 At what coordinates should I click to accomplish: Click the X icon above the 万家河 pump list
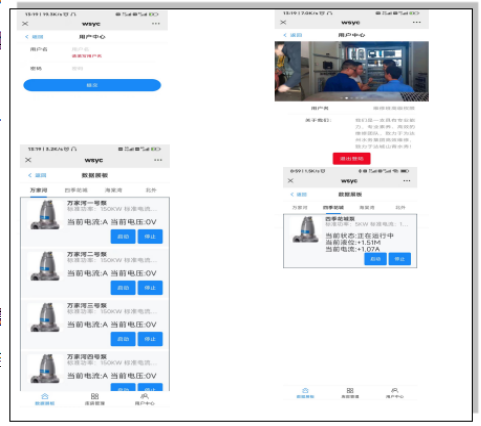pyautogui.click(x=28, y=160)
